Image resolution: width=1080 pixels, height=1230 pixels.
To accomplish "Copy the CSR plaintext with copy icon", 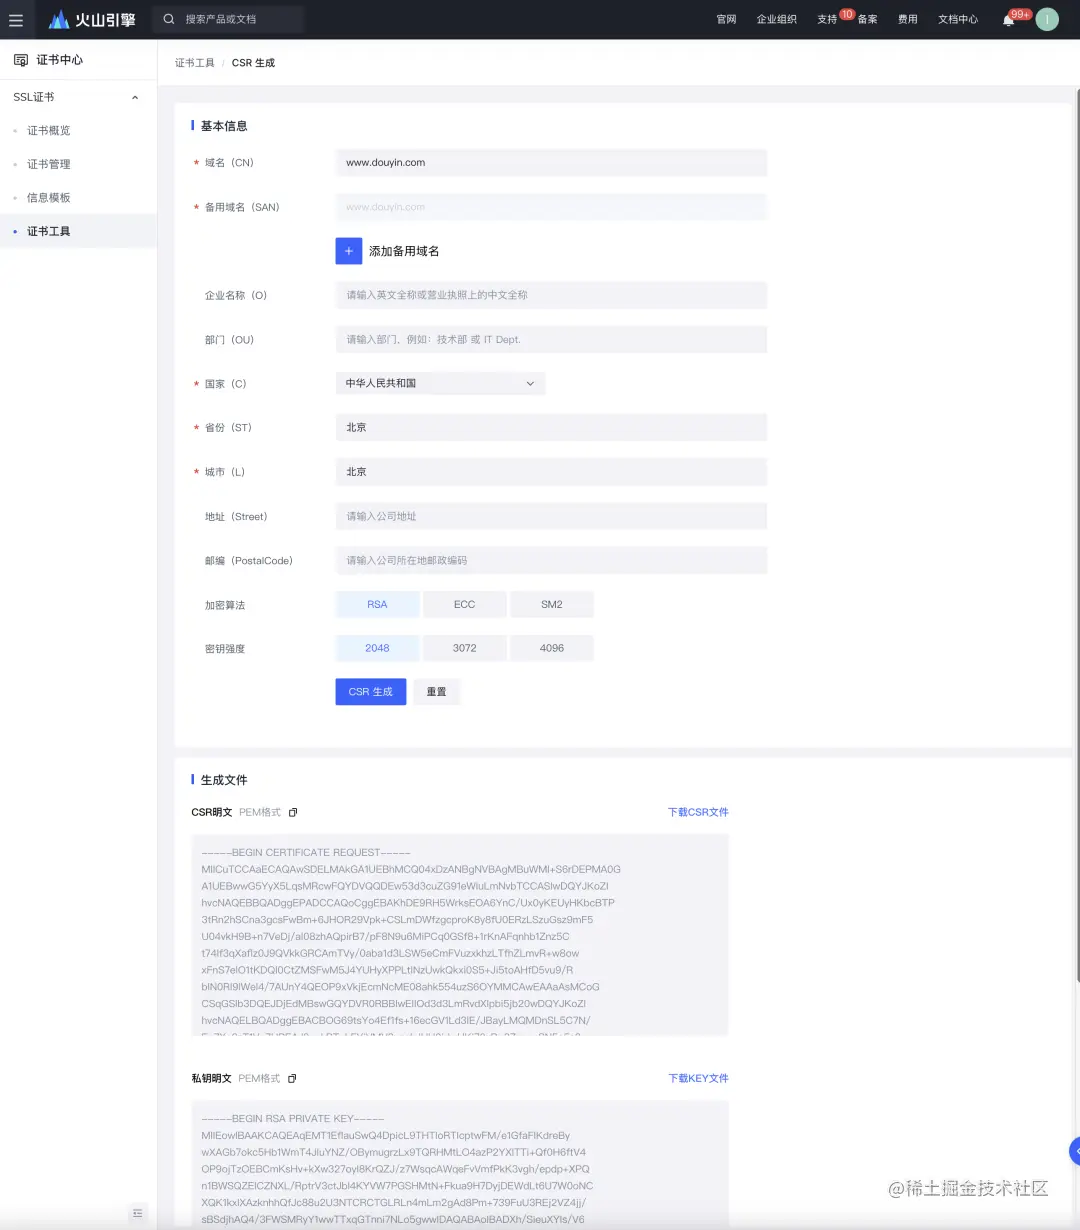I will coord(293,812).
